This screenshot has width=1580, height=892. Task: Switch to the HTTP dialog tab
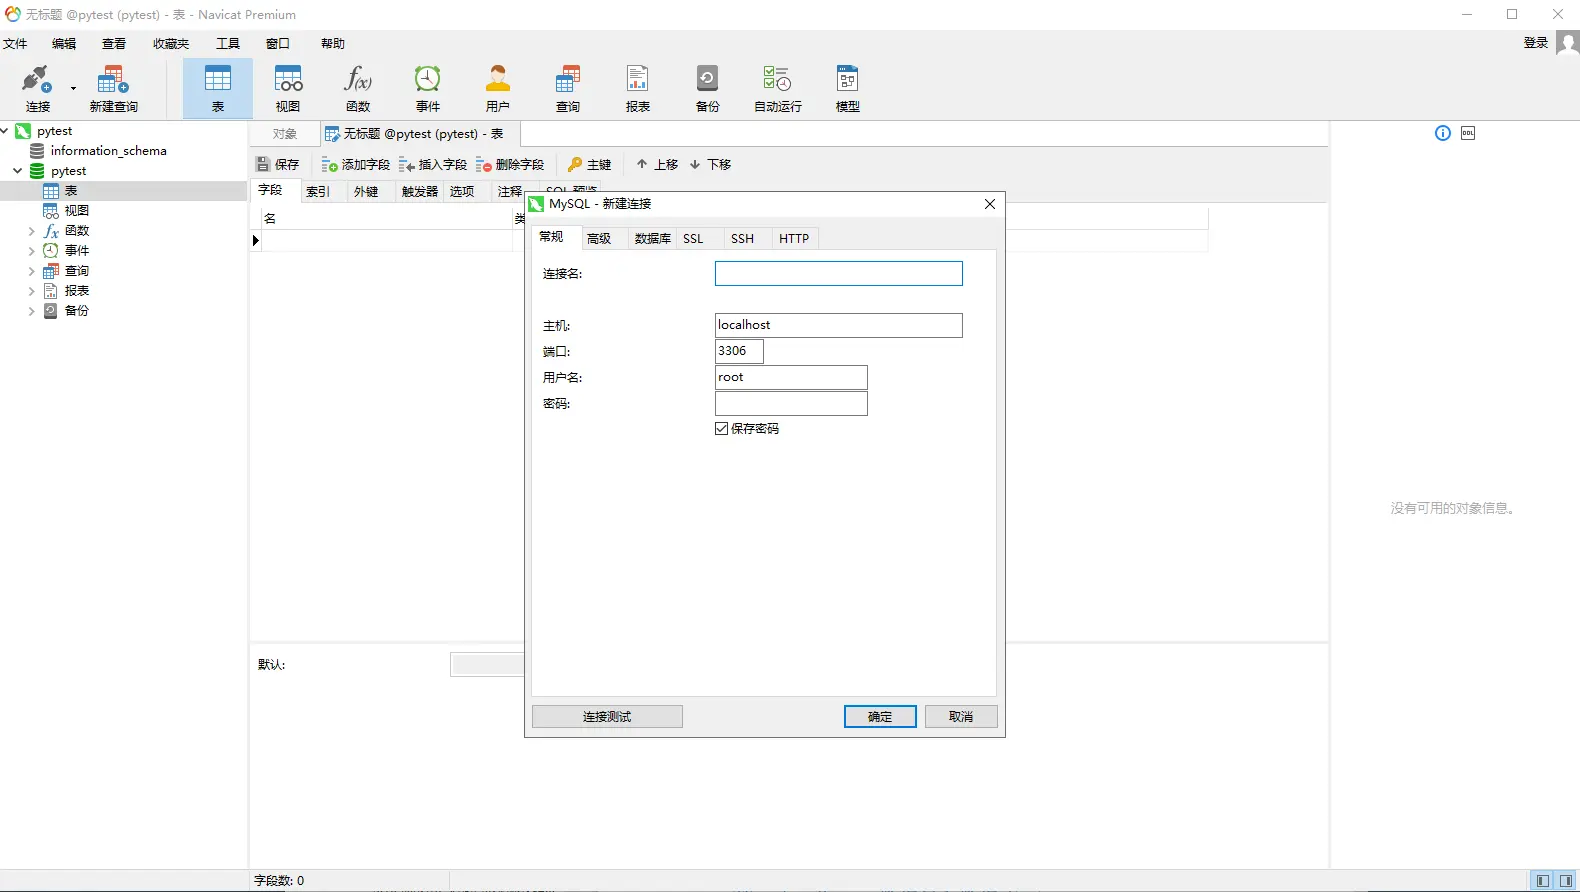794,238
